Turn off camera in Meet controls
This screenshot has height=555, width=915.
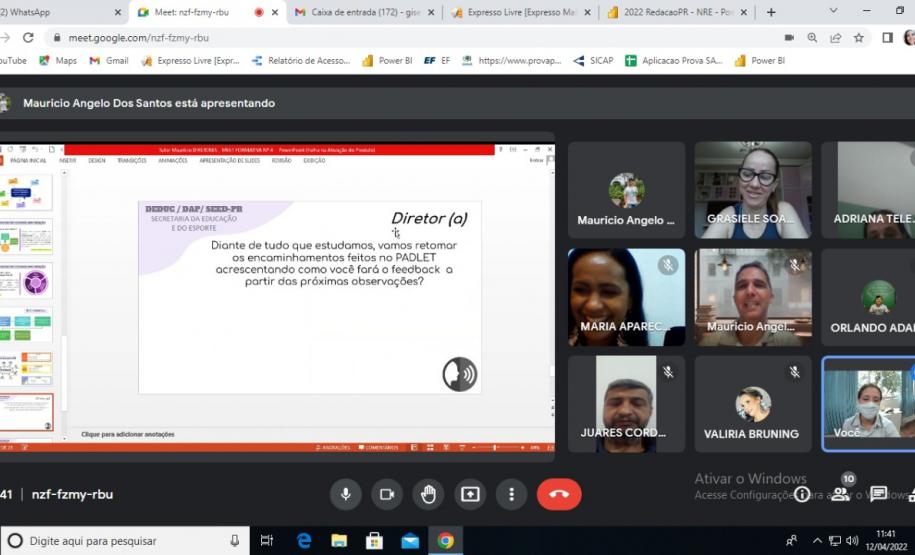(387, 494)
